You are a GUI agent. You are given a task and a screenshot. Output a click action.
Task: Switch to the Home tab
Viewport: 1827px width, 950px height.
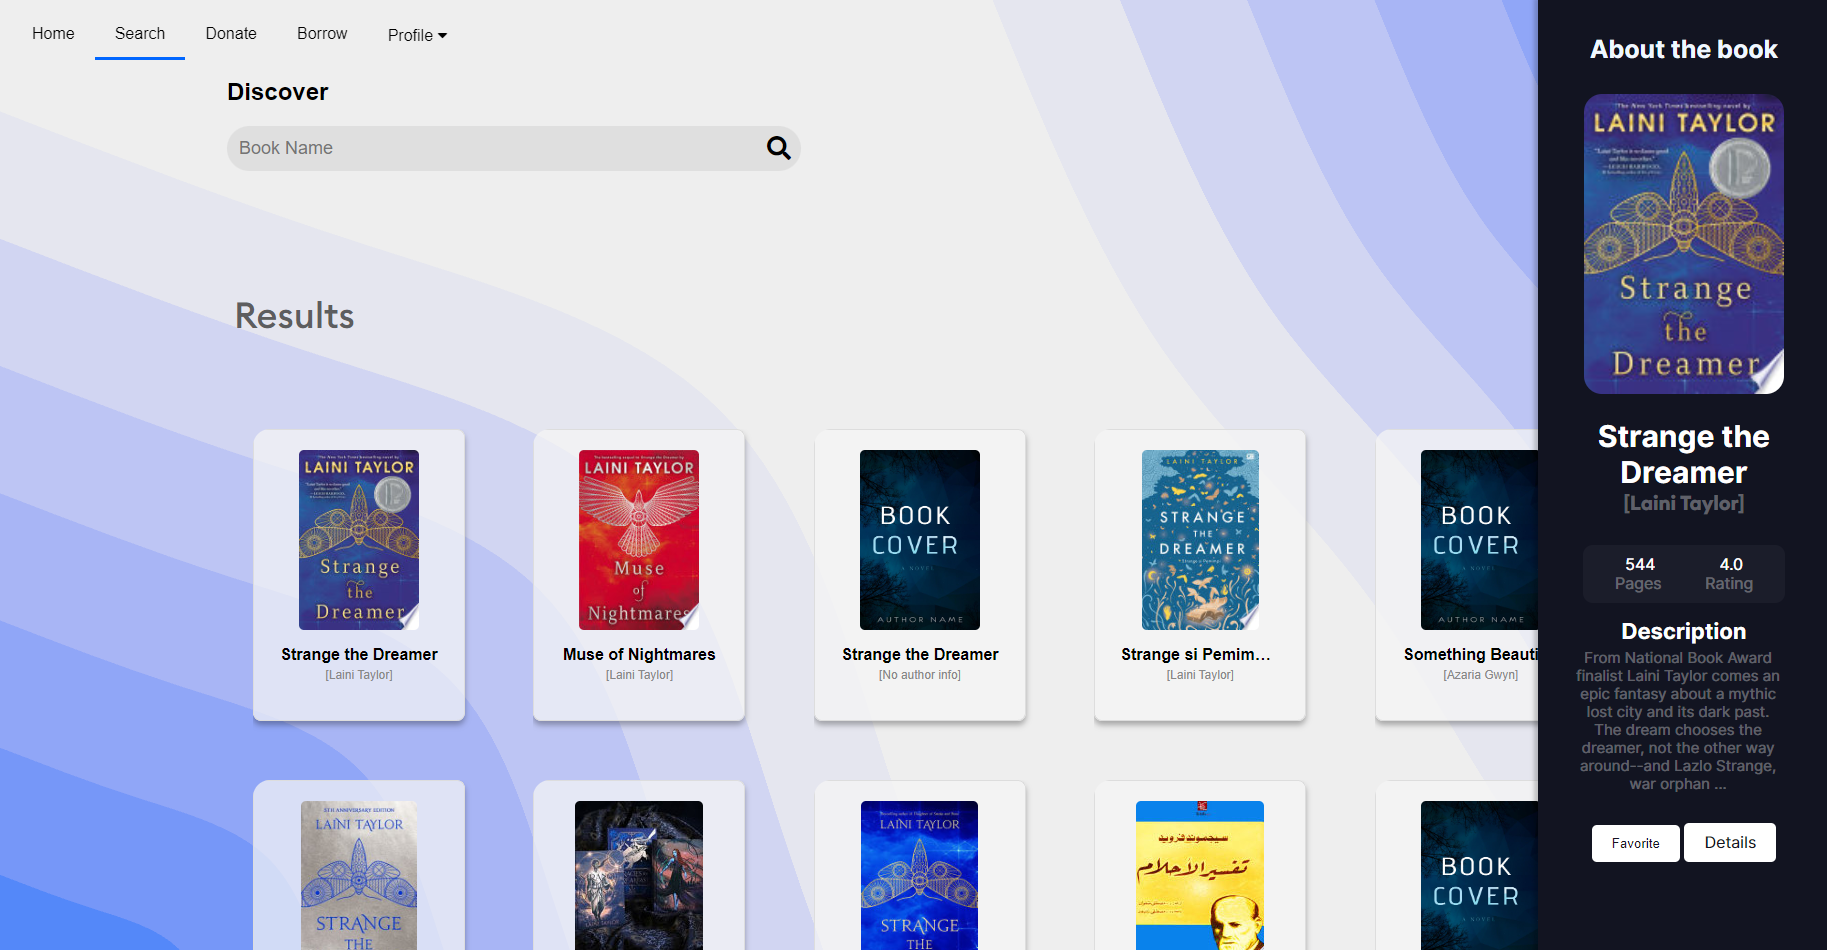click(52, 33)
